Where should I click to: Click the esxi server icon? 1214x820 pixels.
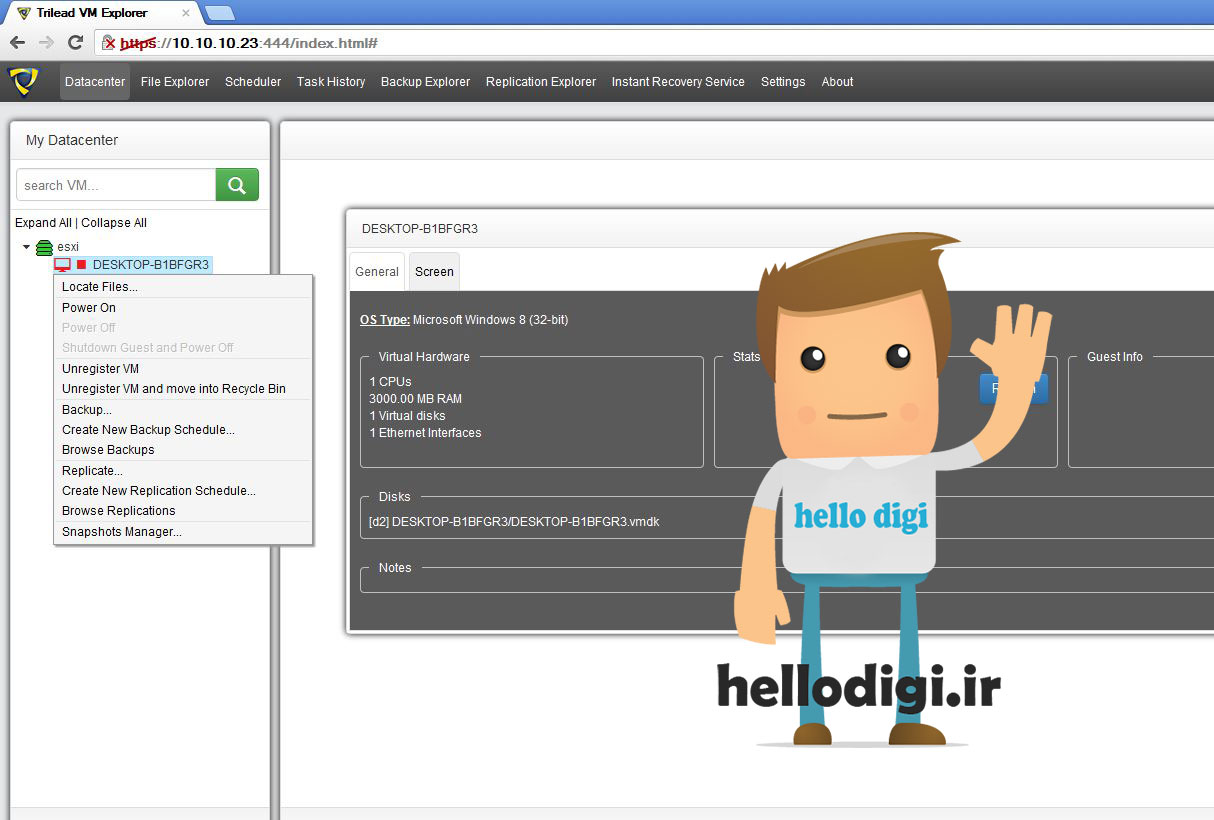(x=44, y=247)
